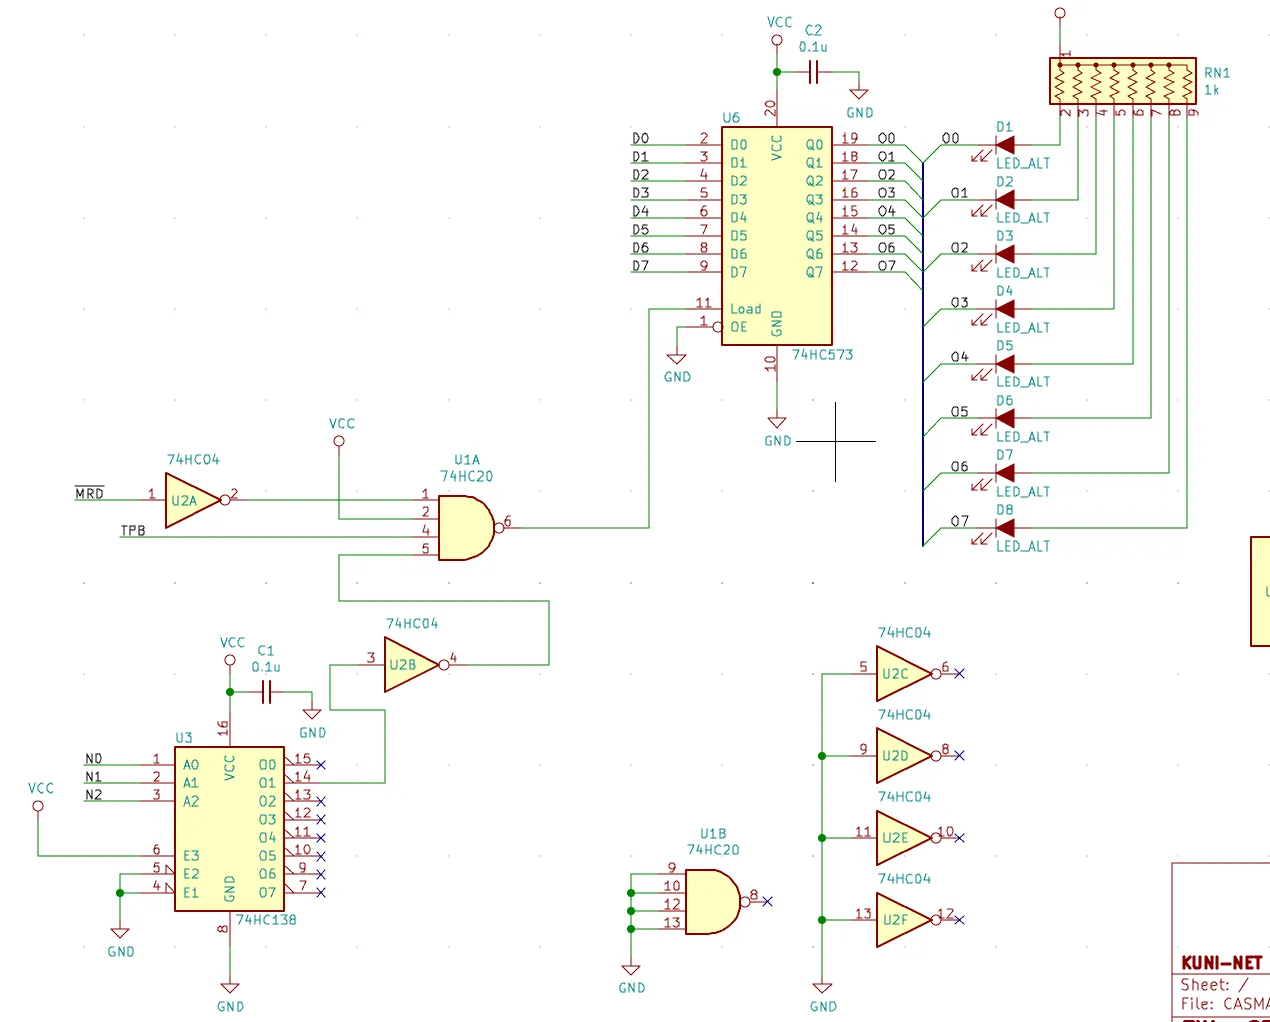This screenshot has width=1270, height=1022.
Task: Select LED D1 symbol
Action: click(x=1005, y=145)
